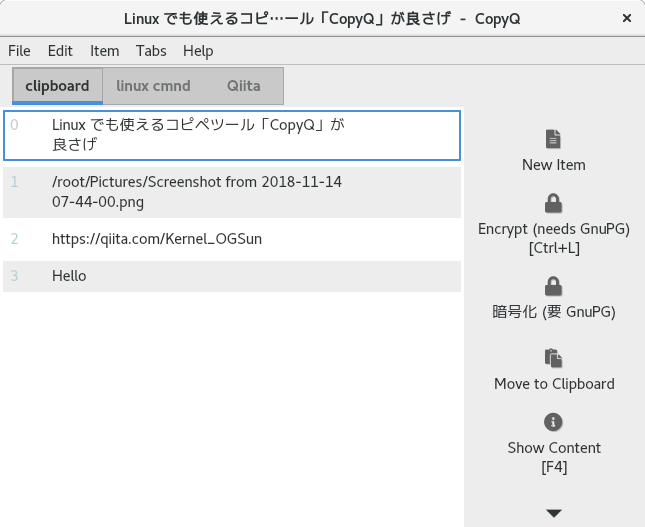Click the Encrypt (needs GnuPG) lock icon
Screen dimensions: 645x527
[x=553, y=203]
